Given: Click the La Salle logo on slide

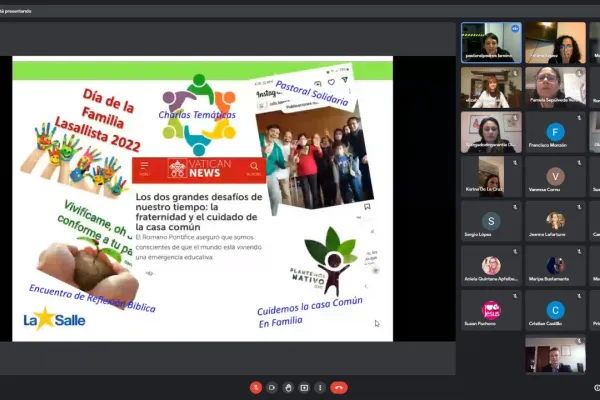Looking at the screenshot, I should point(54,319).
